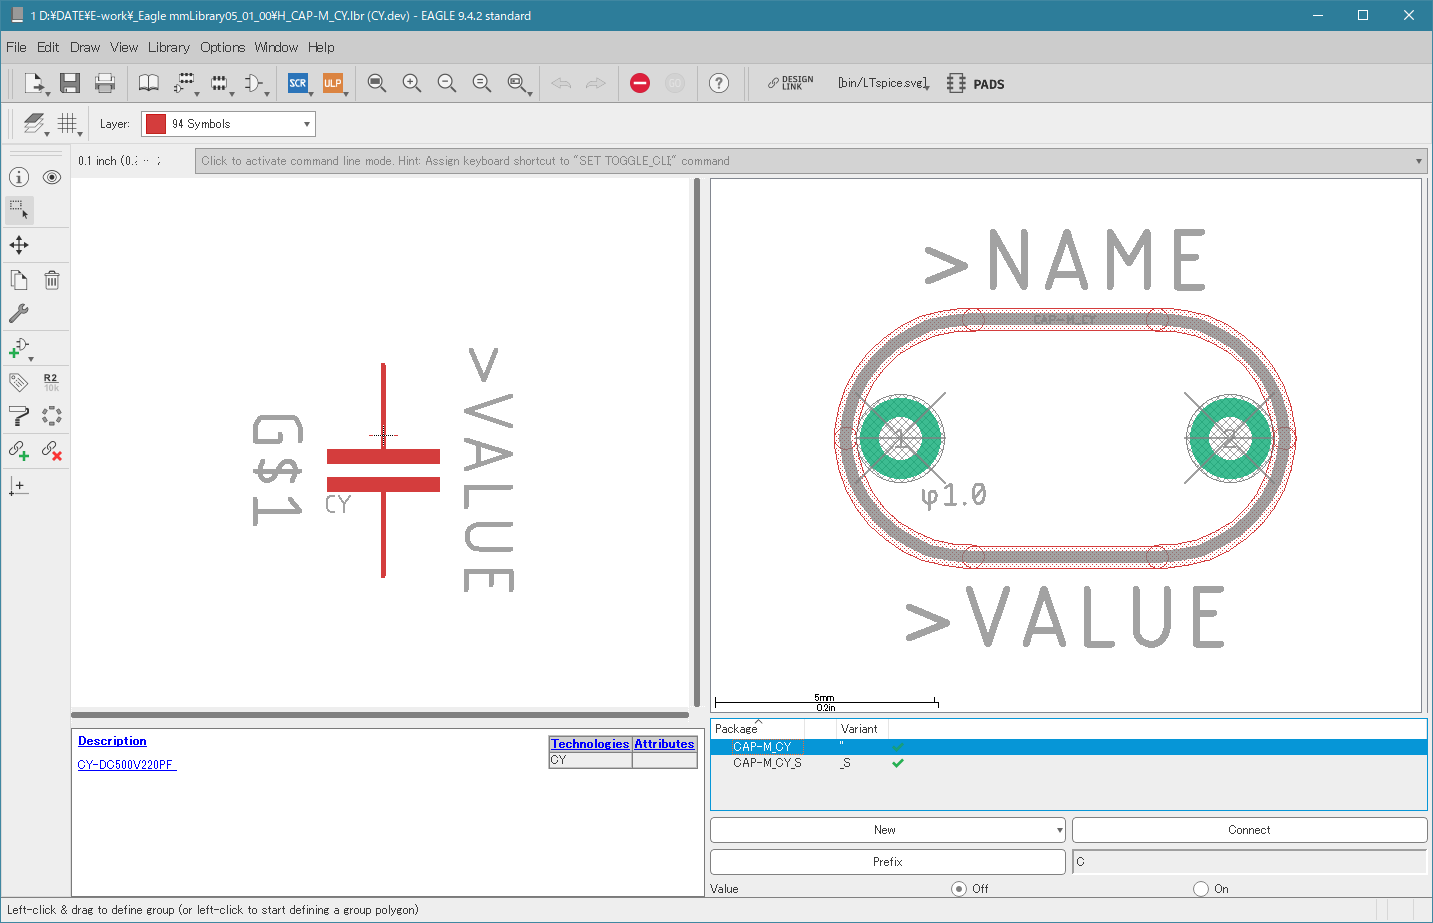Viewport: 1433px width, 923px height.
Task: Select the Copy tool
Action: [19, 280]
